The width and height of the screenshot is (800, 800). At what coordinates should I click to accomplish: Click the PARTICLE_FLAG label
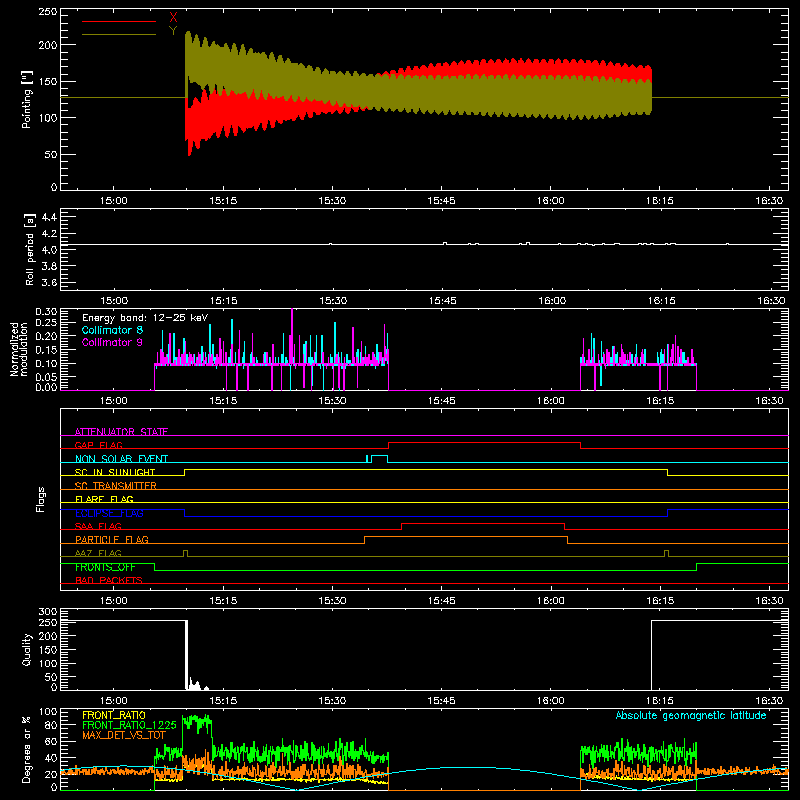click(112, 539)
